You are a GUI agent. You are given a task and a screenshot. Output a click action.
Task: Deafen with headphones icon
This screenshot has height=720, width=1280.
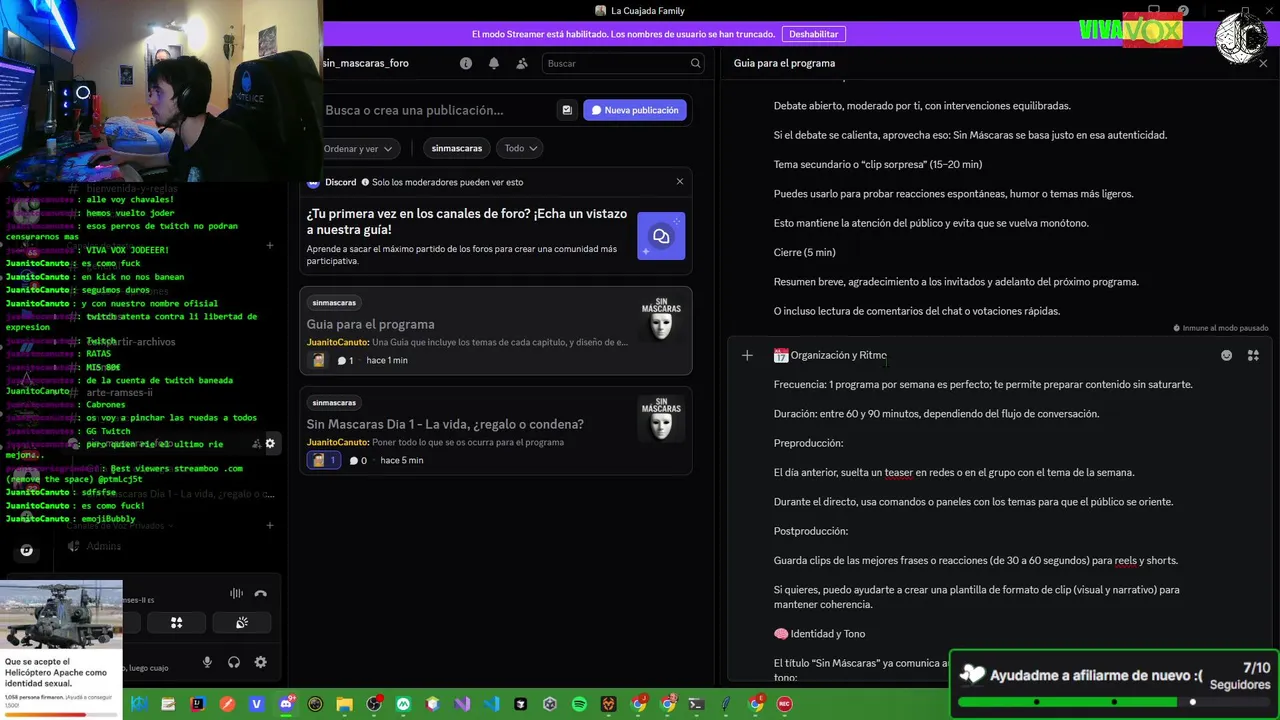pyautogui.click(x=234, y=662)
